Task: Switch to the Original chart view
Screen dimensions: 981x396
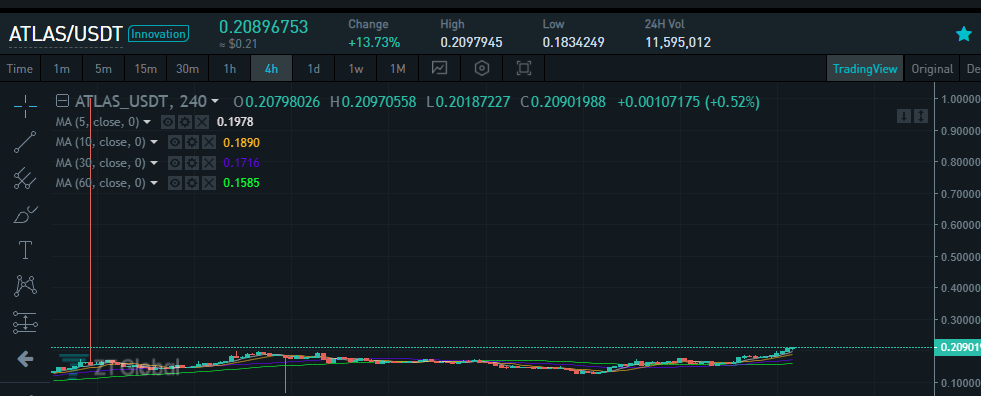Action: (x=932, y=68)
